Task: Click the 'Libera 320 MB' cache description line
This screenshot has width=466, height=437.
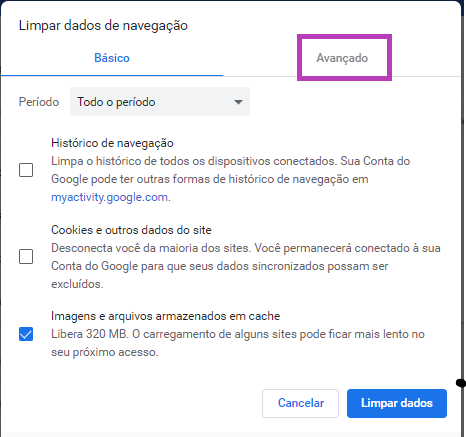Action: [x=238, y=334]
